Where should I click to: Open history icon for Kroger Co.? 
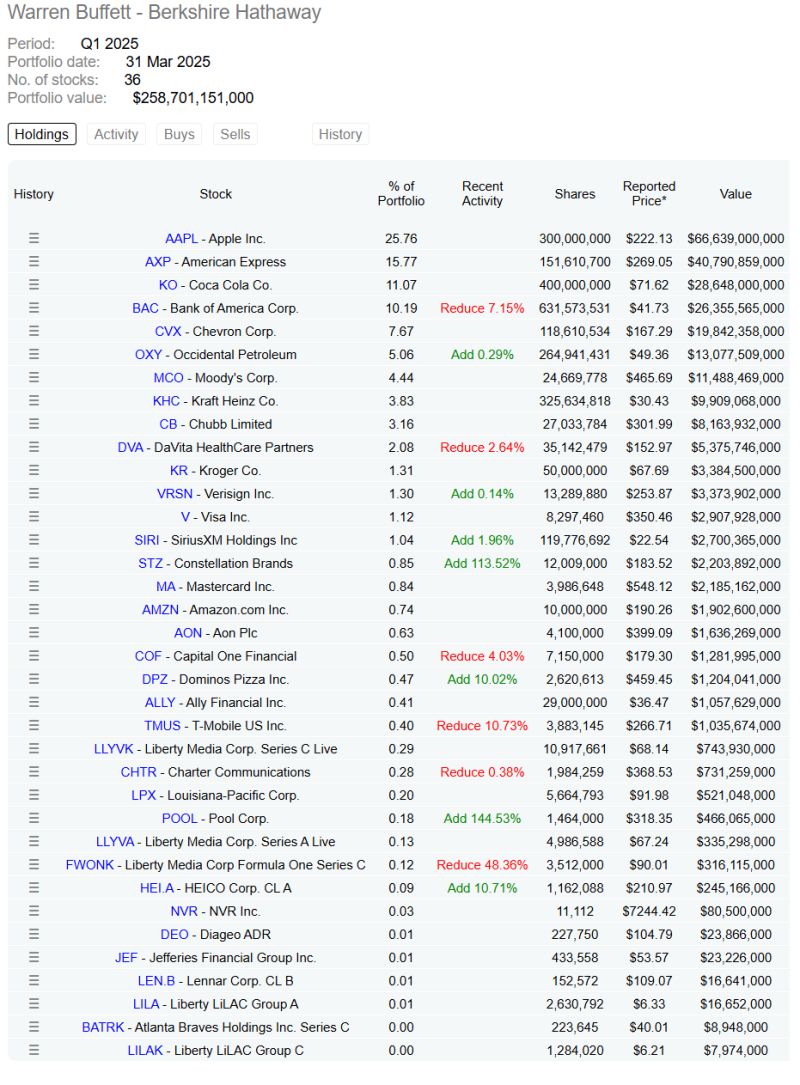(x=34, y=470)
